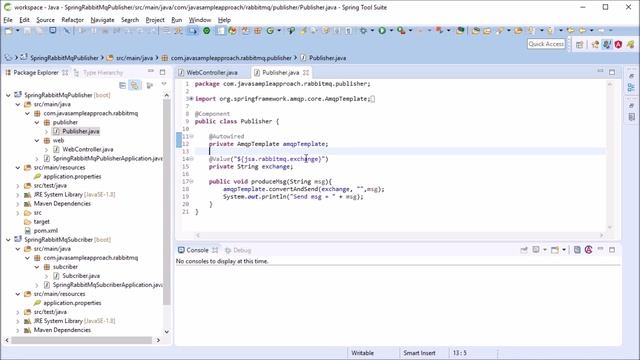Click the Debug gear toolbar icon

pos(363,31)
